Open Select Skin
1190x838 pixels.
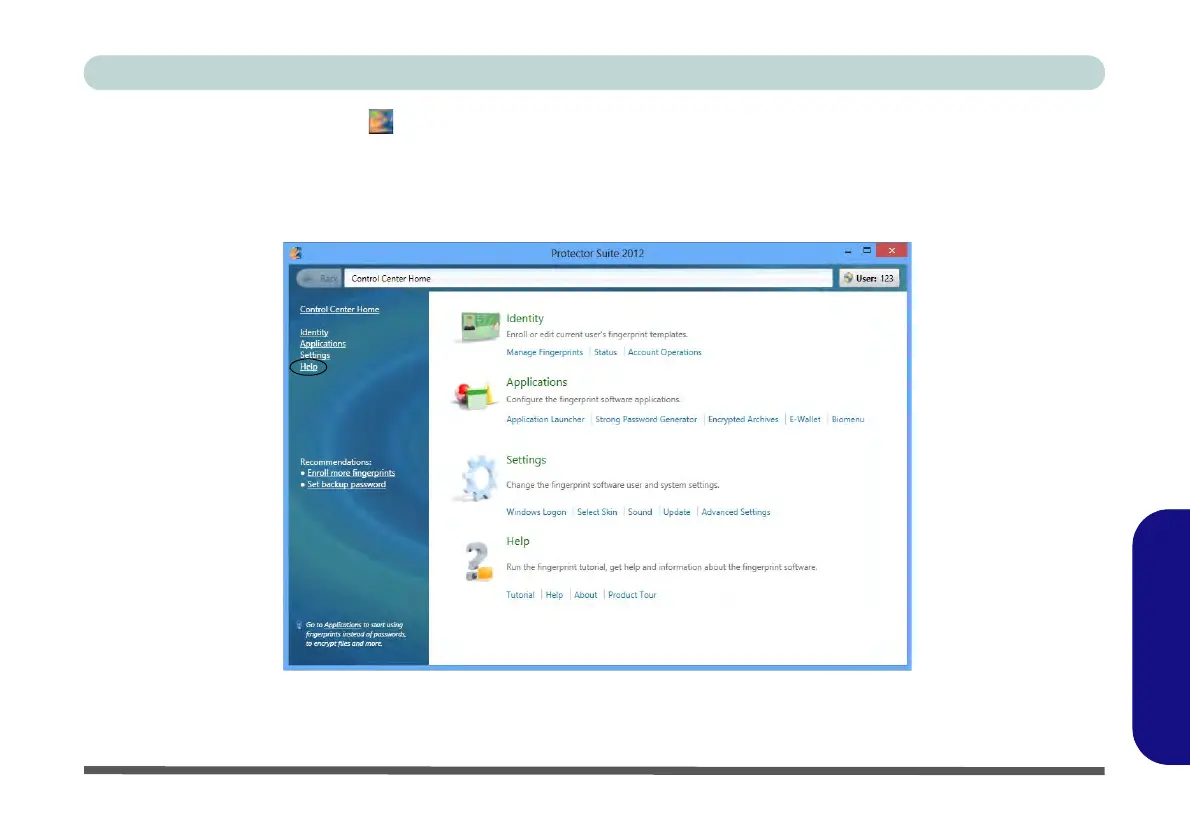coord(597,512)
